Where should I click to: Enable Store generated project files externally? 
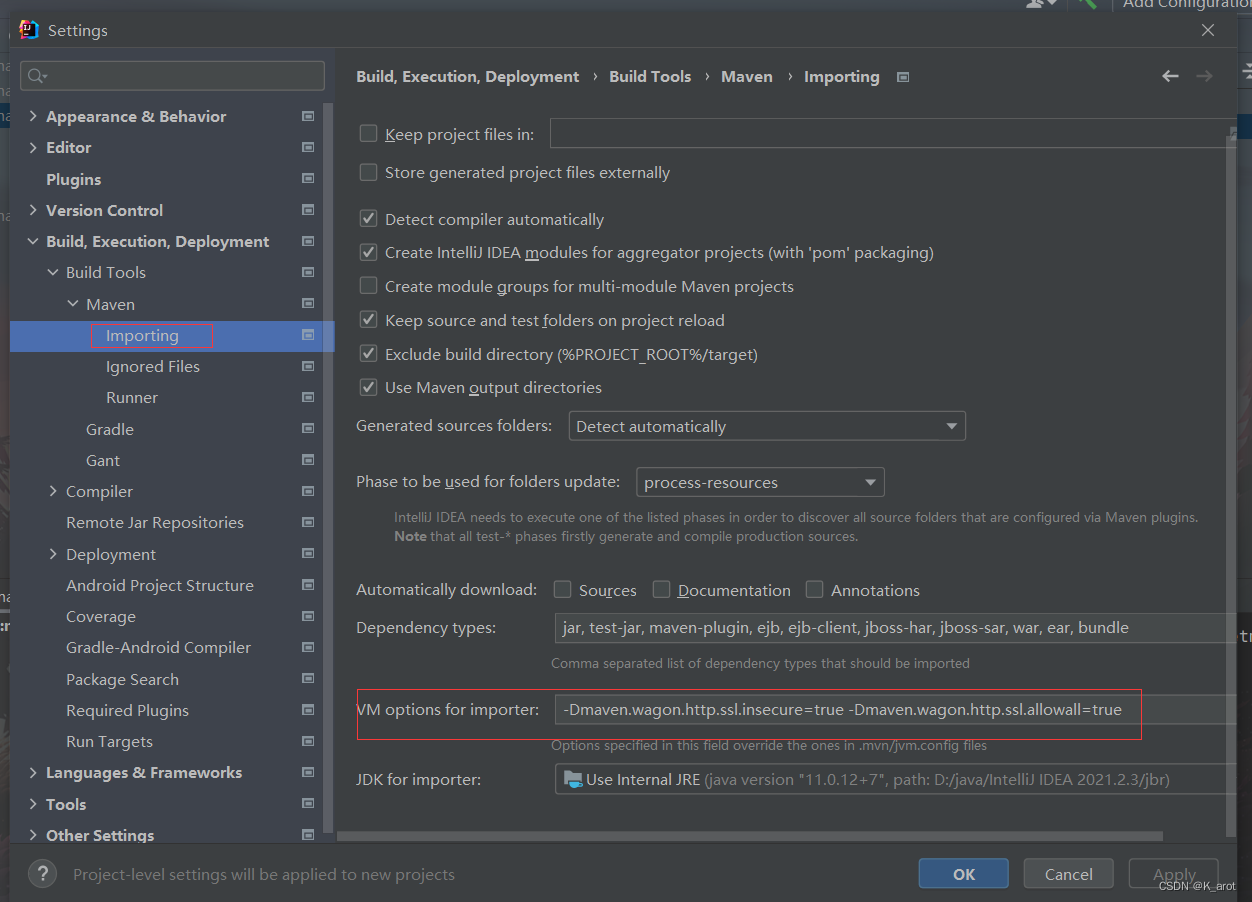[368, 172]
